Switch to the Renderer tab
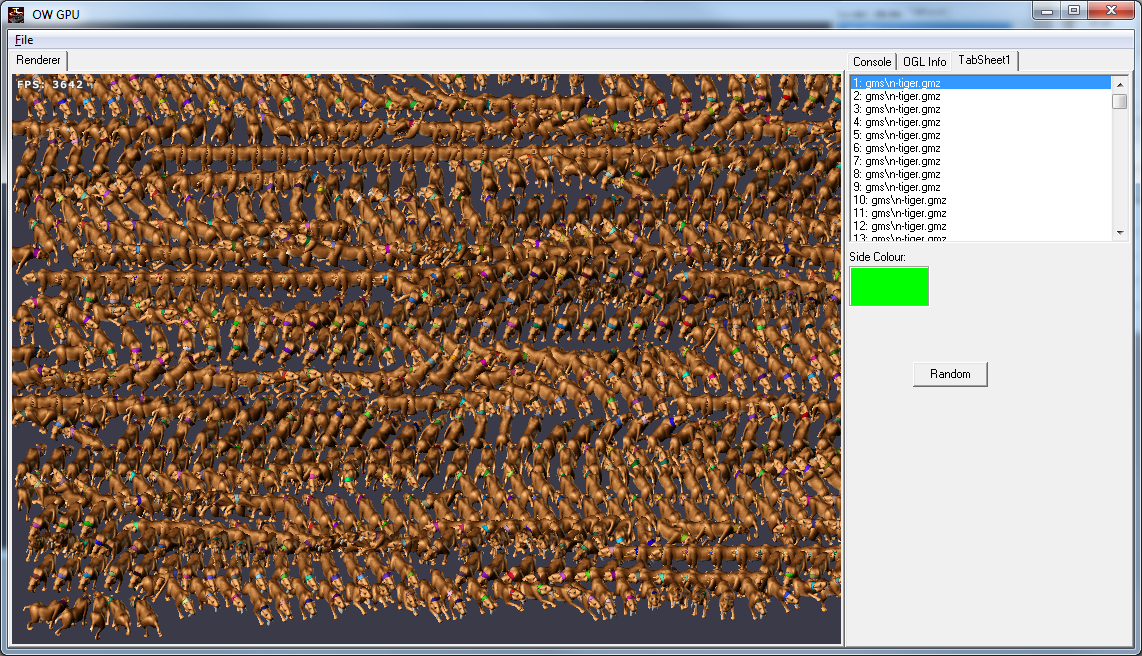 coord(39,60)
